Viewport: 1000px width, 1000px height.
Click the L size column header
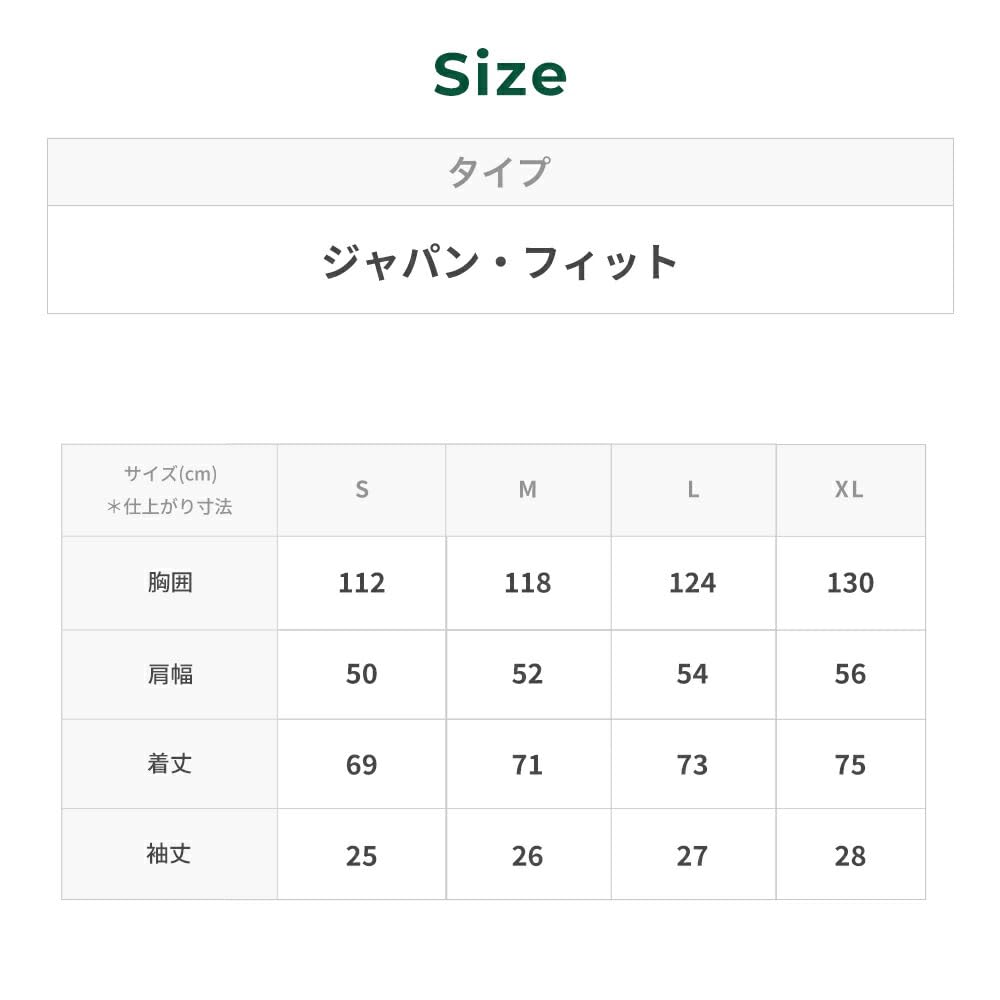pos(692,489)
